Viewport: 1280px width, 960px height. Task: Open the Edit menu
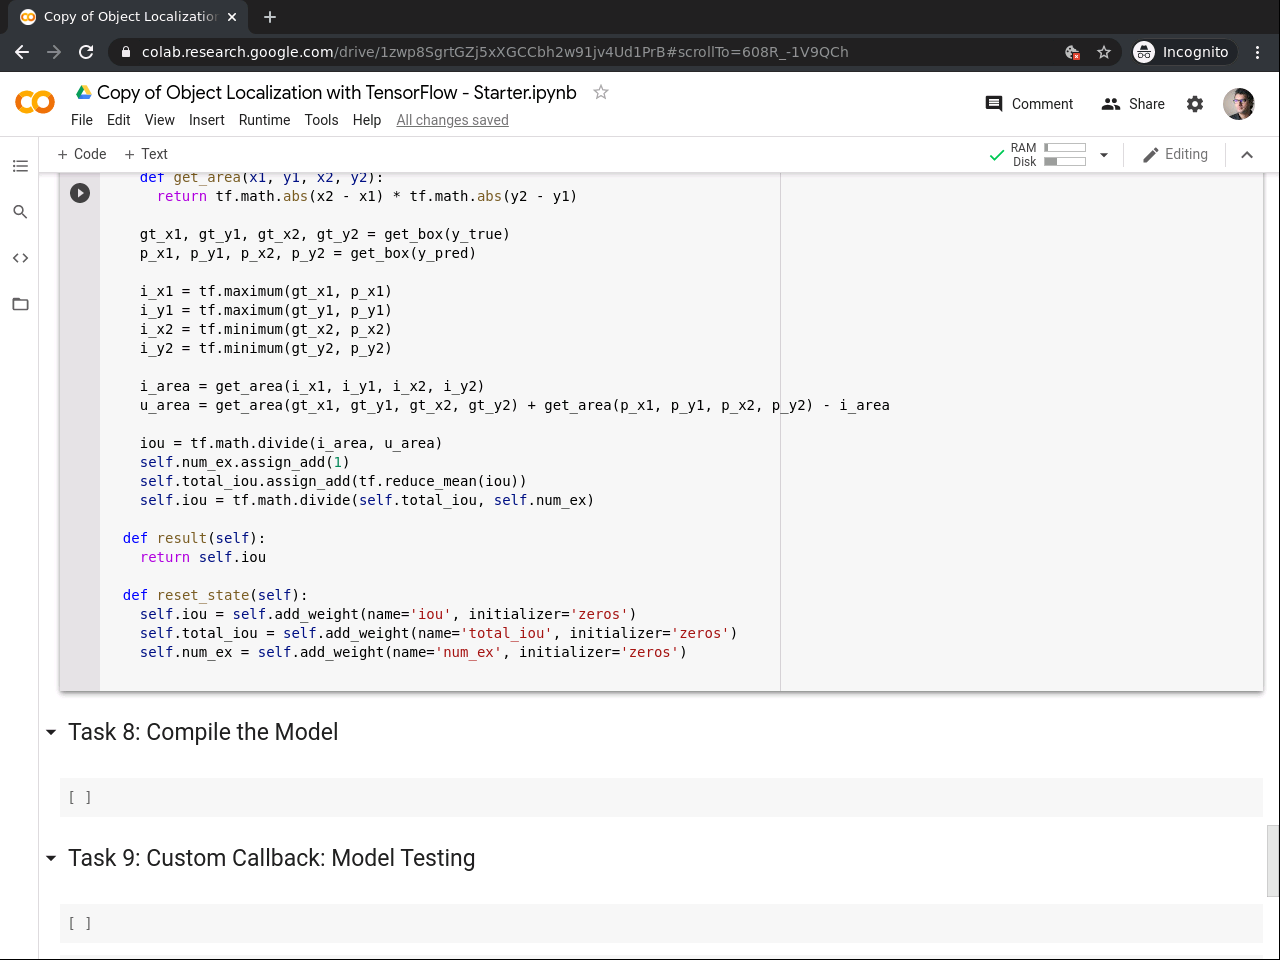(x=119, y=120)
